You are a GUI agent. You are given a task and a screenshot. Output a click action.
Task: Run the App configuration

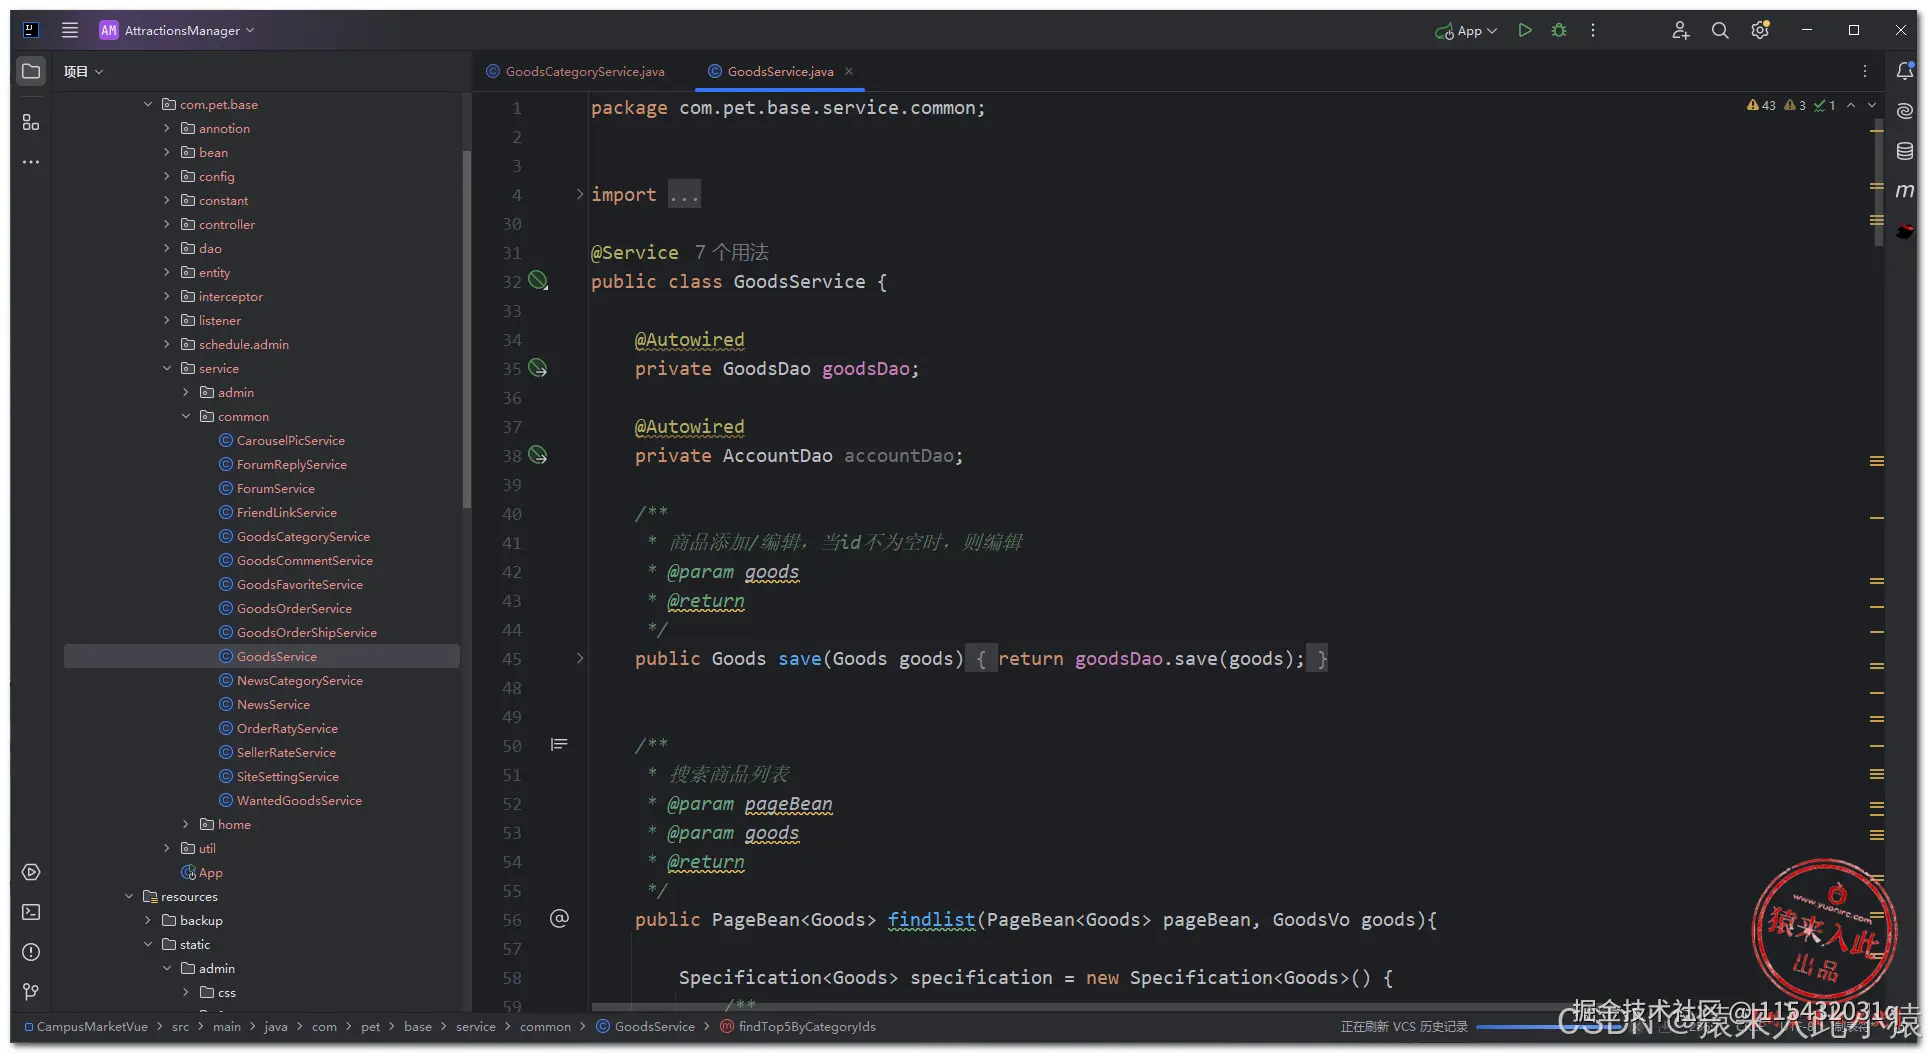point(1525,30)
